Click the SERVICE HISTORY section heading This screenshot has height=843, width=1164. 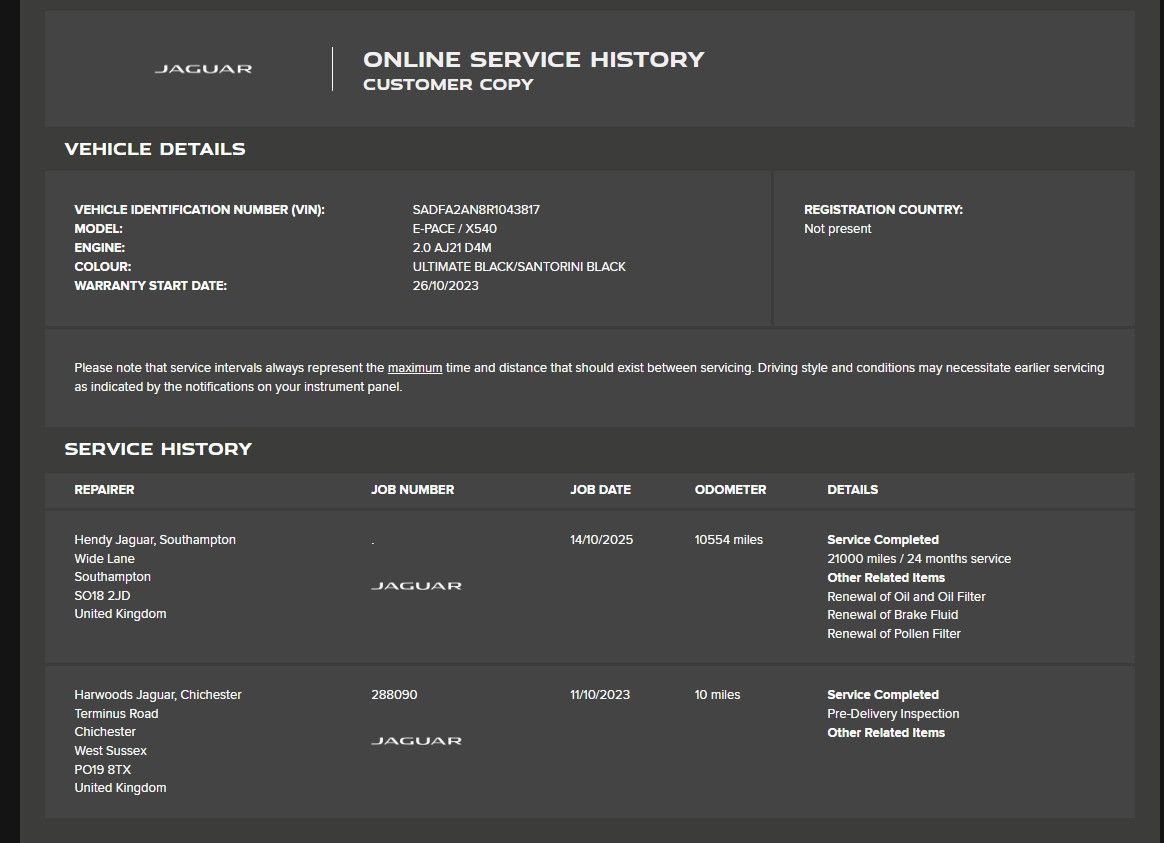point(158,449)
